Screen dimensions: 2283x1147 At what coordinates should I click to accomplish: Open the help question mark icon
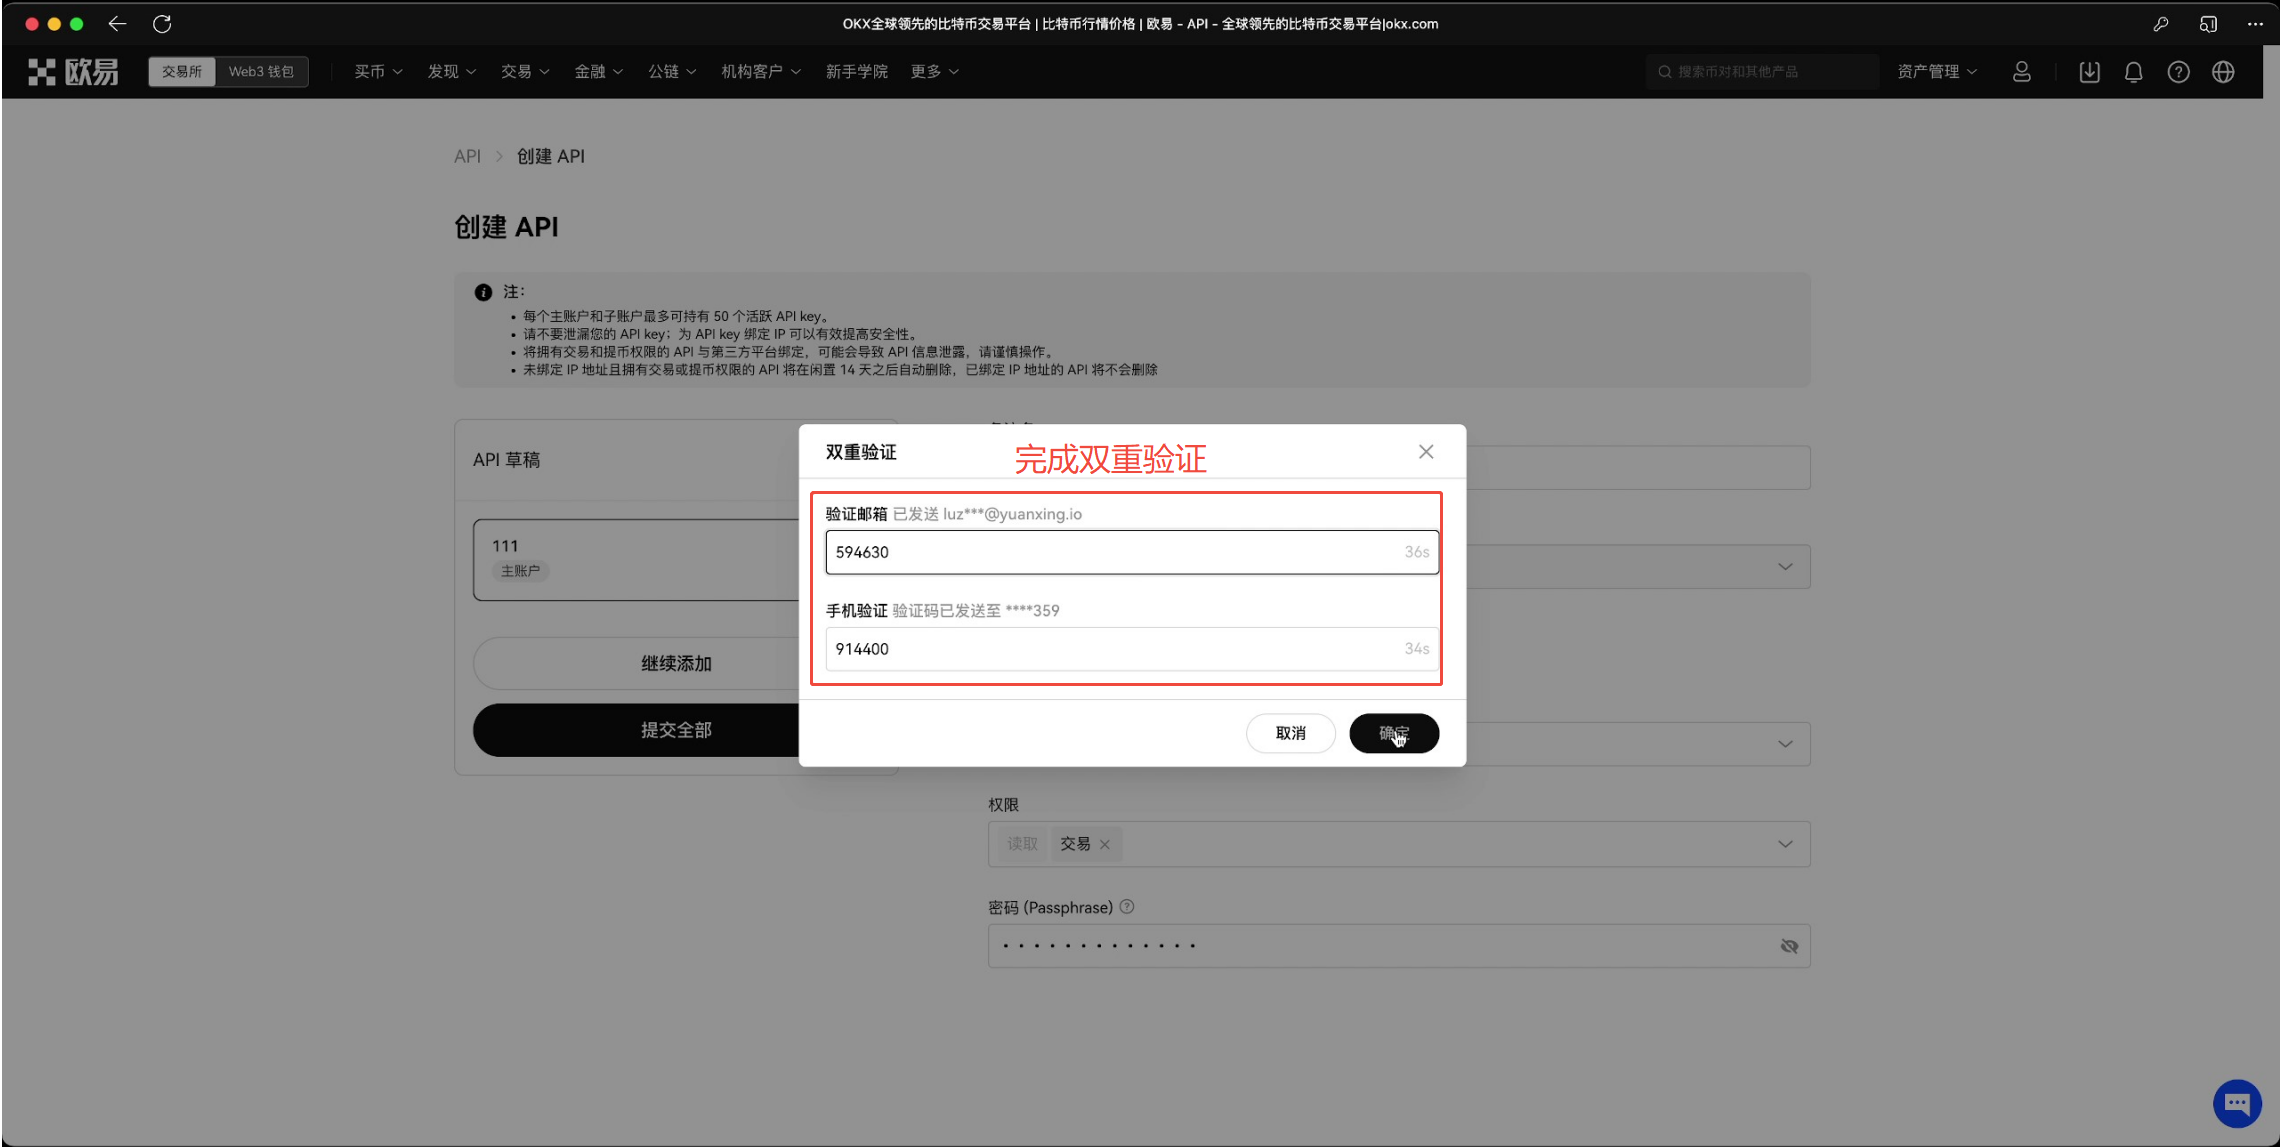2178,72
